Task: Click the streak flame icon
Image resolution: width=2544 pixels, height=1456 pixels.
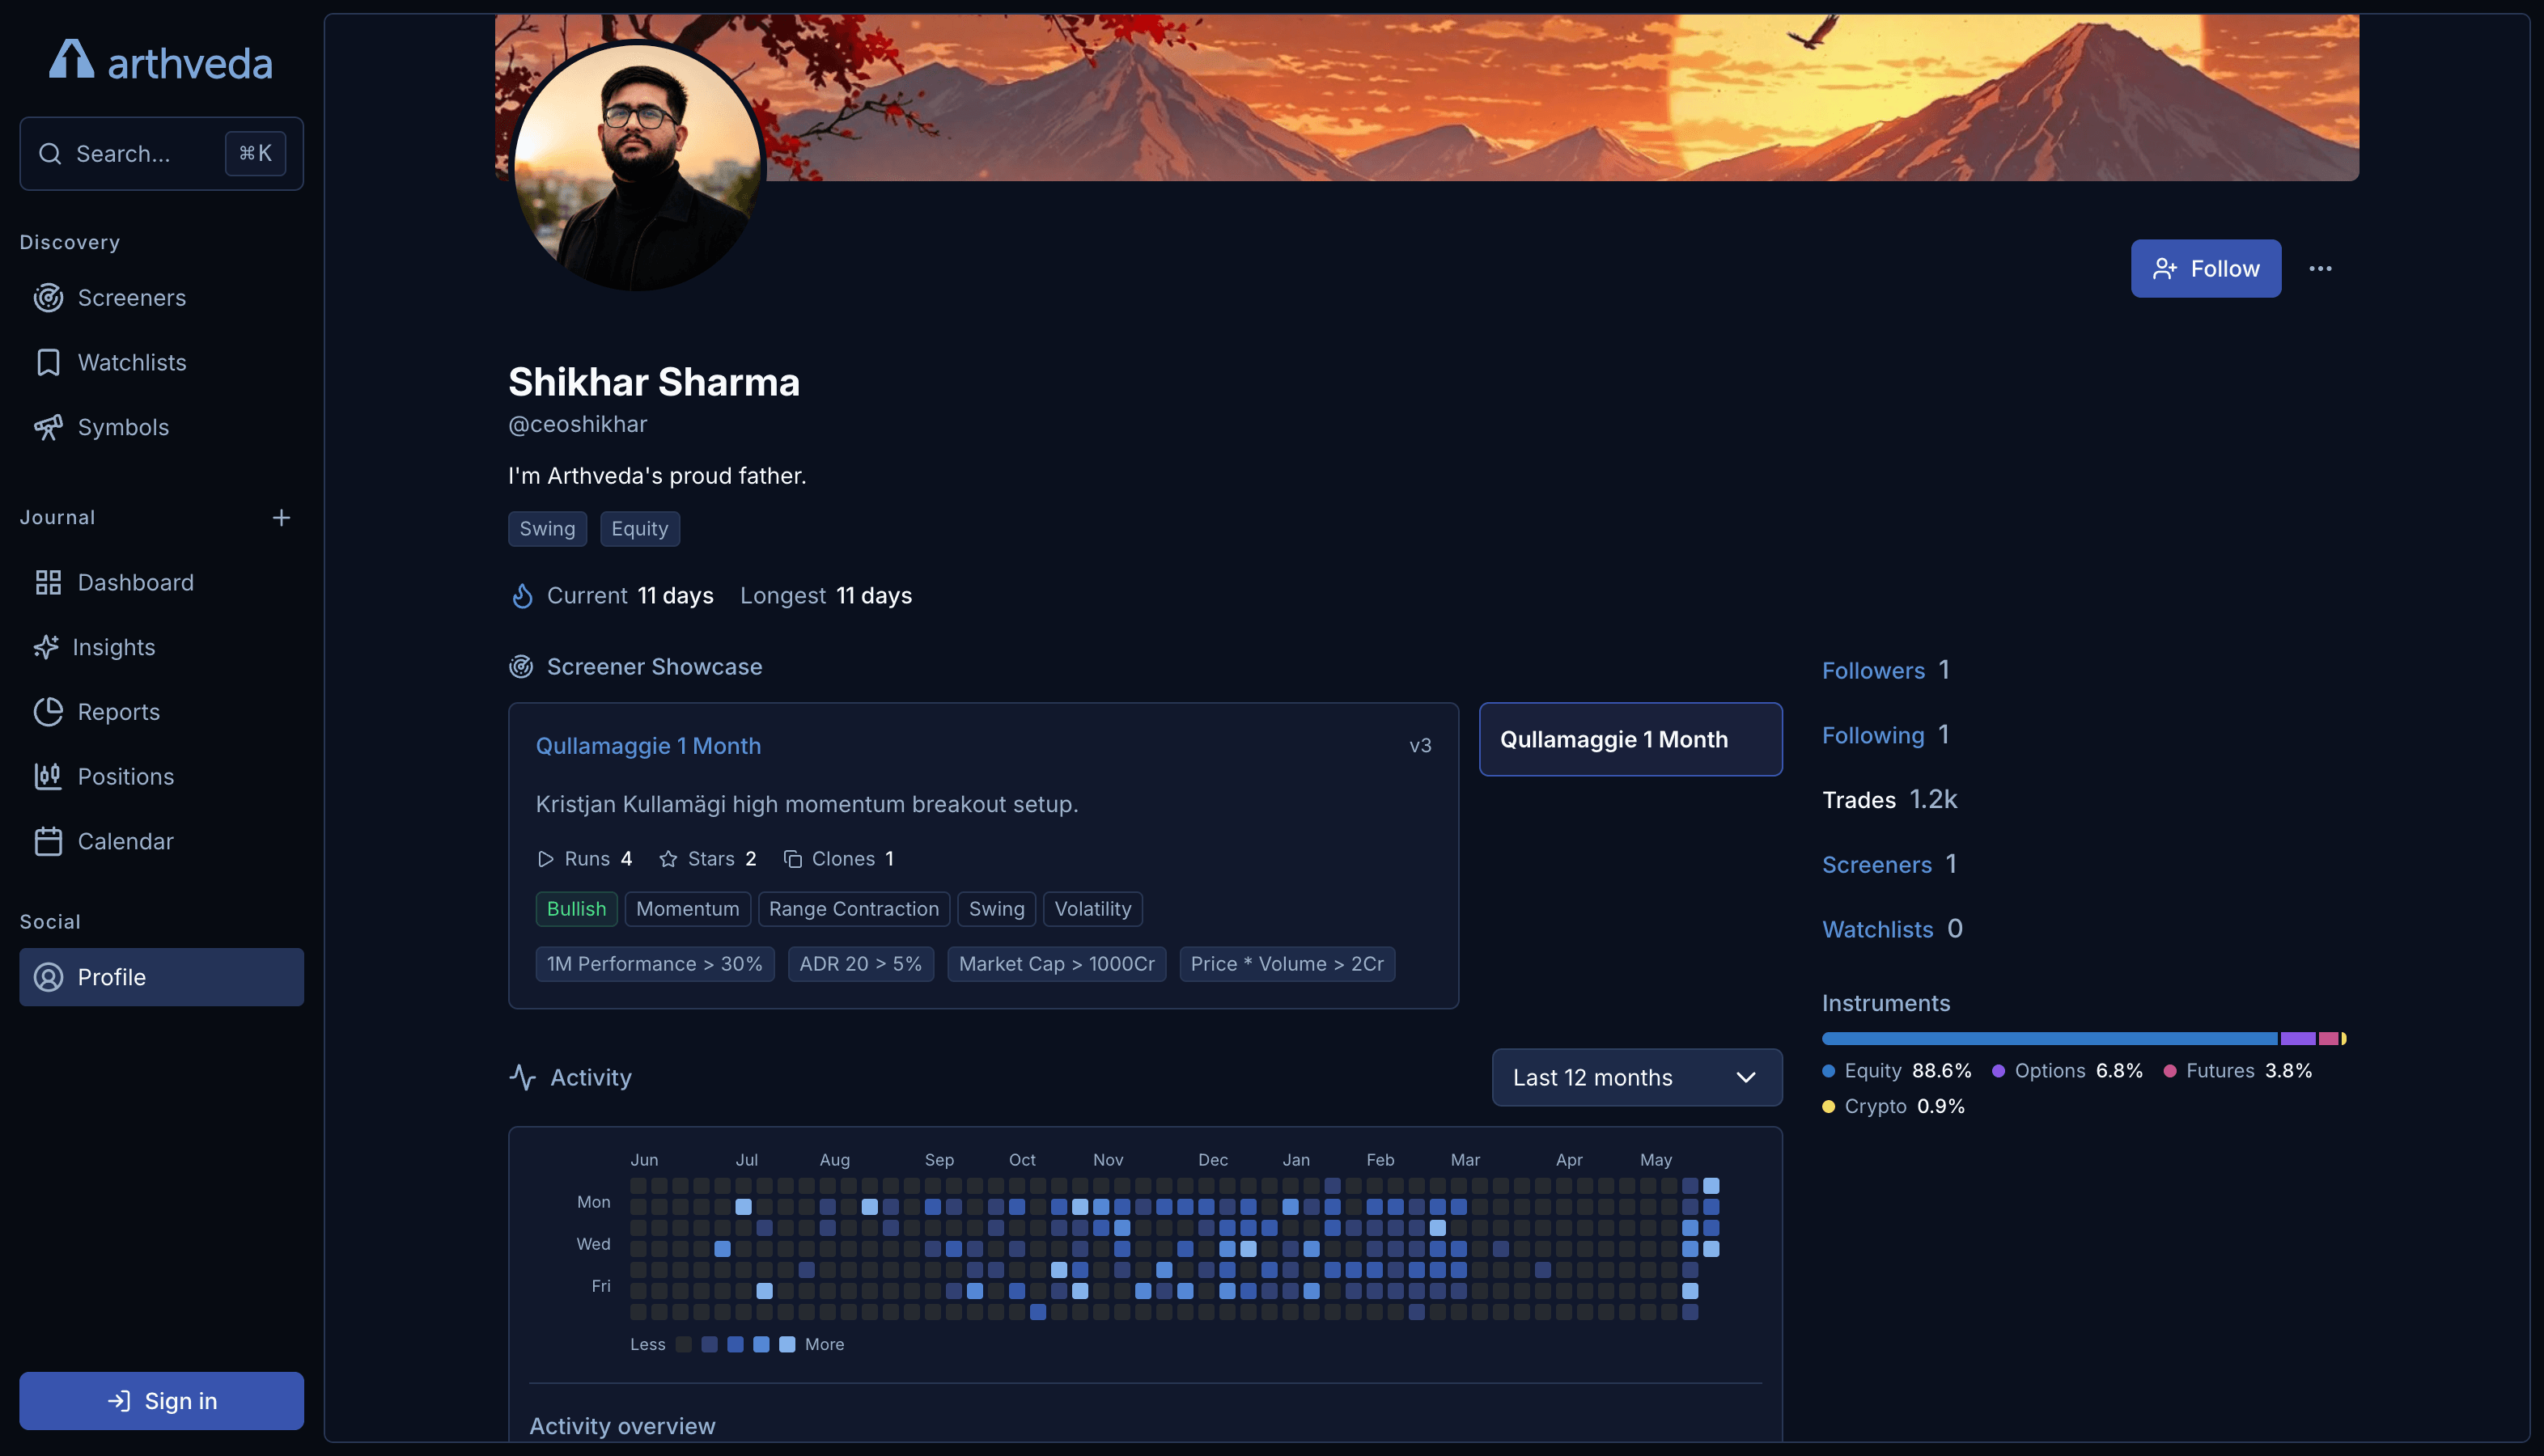Action: [522, 596]
